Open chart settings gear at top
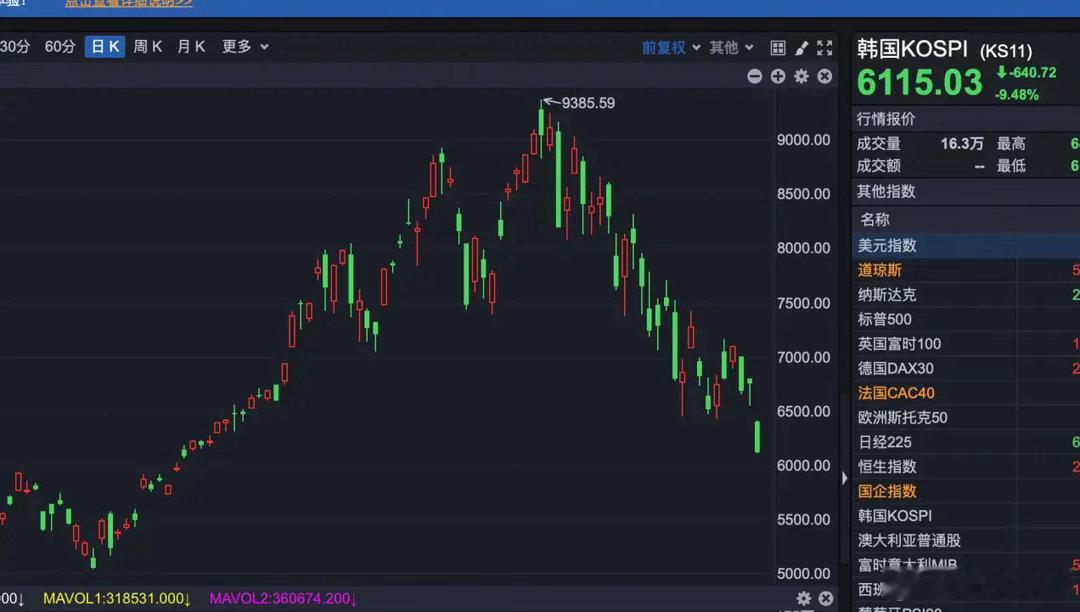Screen dimensions: 1080x612 point(801,76)
